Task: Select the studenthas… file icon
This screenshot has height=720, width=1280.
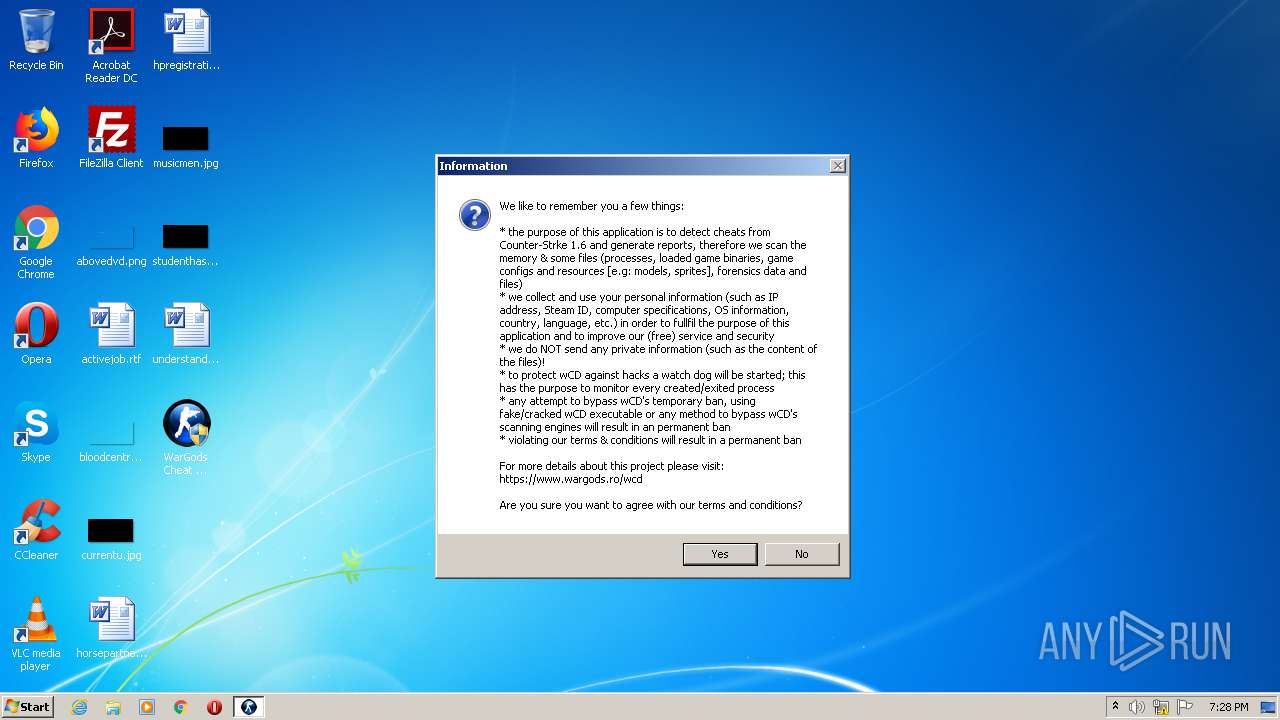Action: (186, 245)
